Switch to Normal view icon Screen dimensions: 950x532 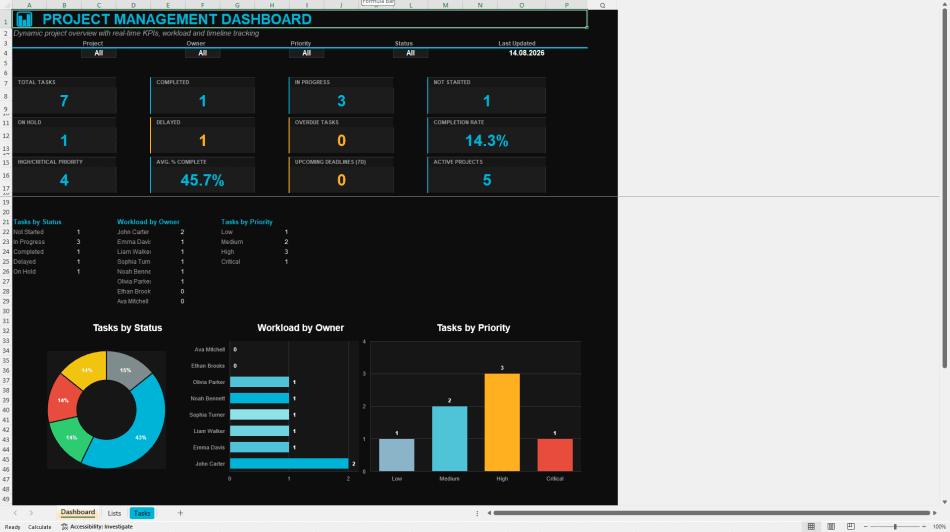pyautogui.click(x=811, y=527)
